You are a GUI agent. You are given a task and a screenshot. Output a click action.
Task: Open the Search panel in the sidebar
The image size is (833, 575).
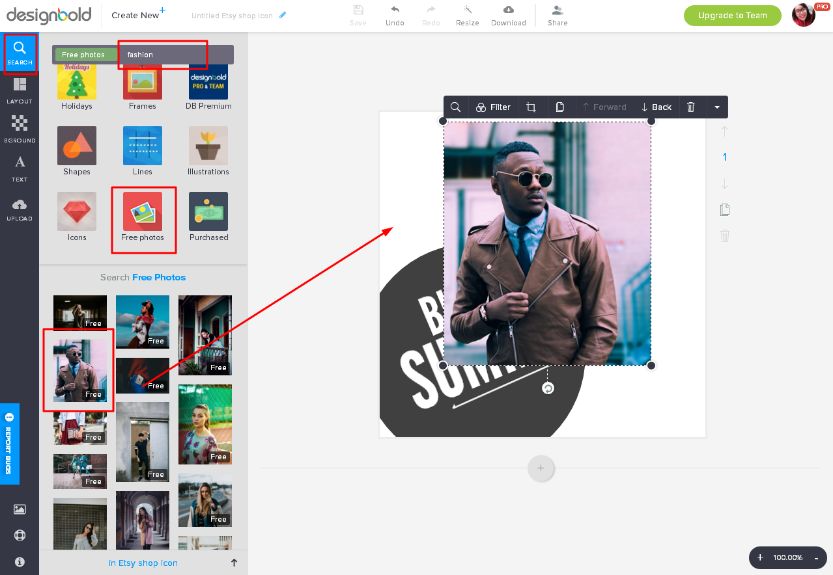point(20,53)
